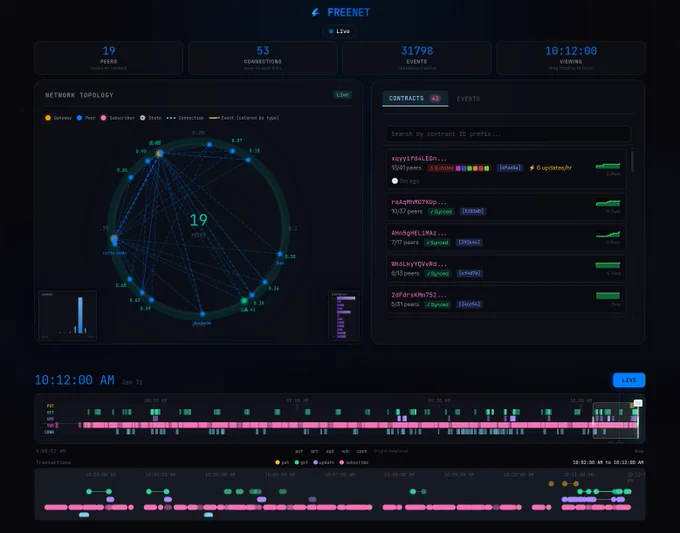Click the Synced badge on raAqMhMG7KUp row
Image resolution: width=680 pixels, height=533 pixels.
[441, 212]
